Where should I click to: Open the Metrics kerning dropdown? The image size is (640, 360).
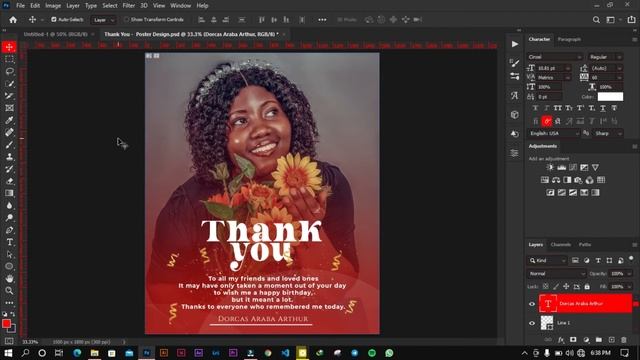553,78
